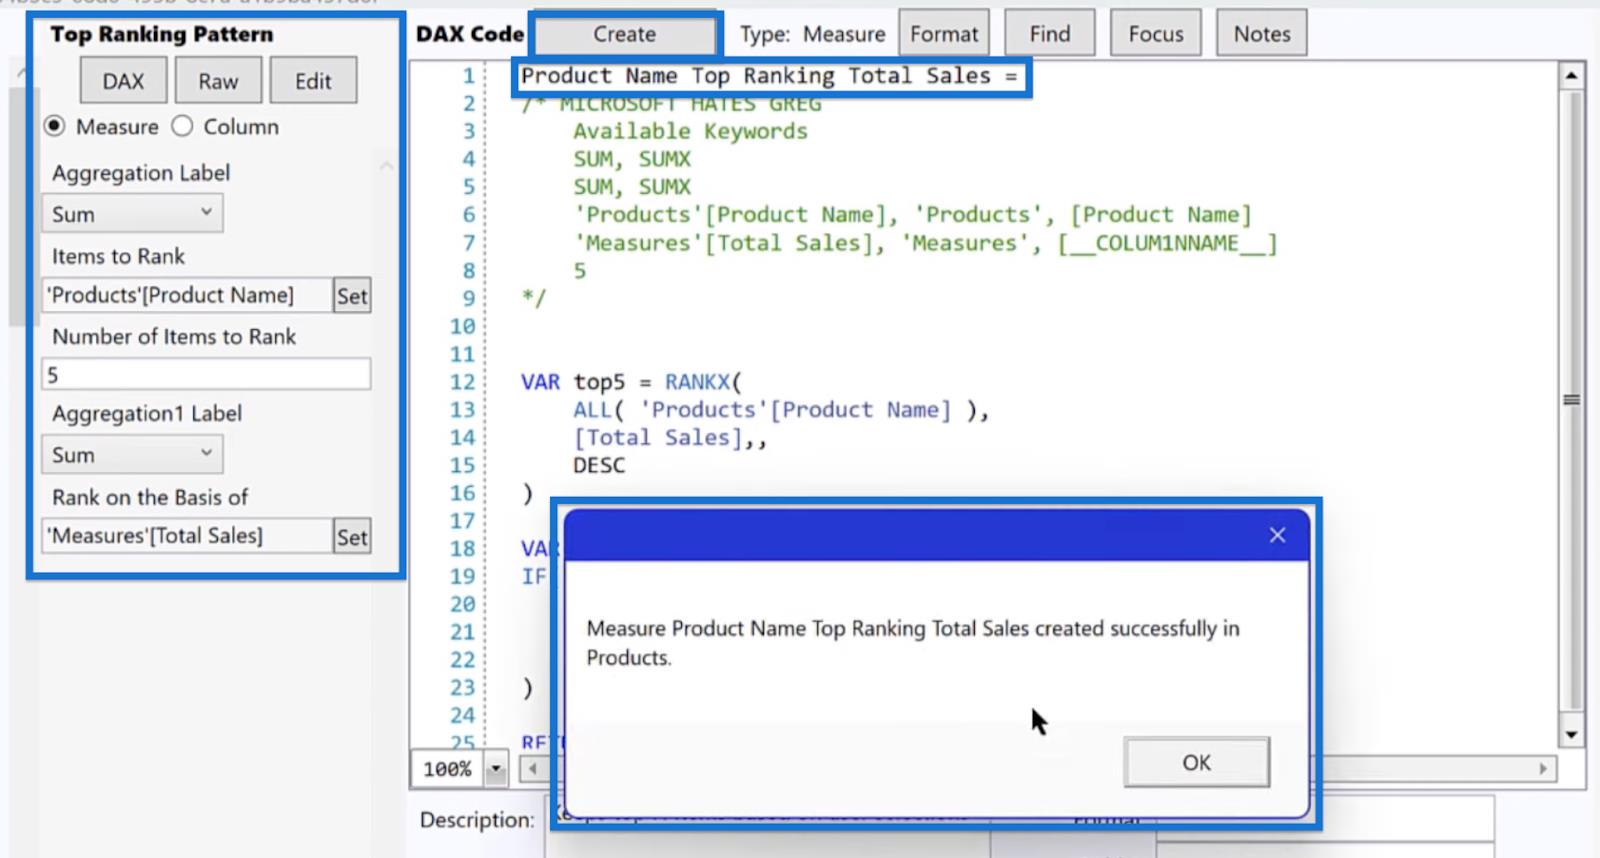
Task: Select the Measure radio button
Action: tap(55, 126)
